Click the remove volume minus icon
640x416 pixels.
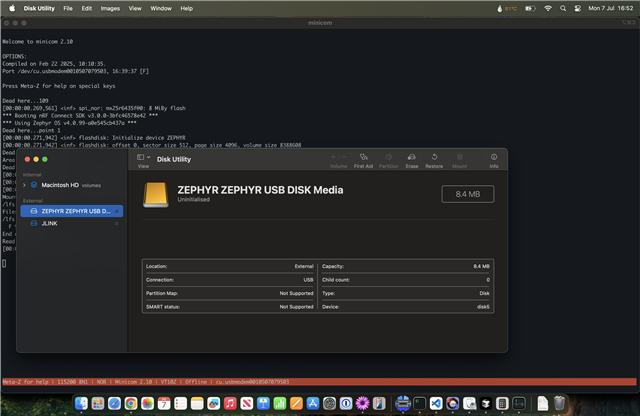(344, 157)
